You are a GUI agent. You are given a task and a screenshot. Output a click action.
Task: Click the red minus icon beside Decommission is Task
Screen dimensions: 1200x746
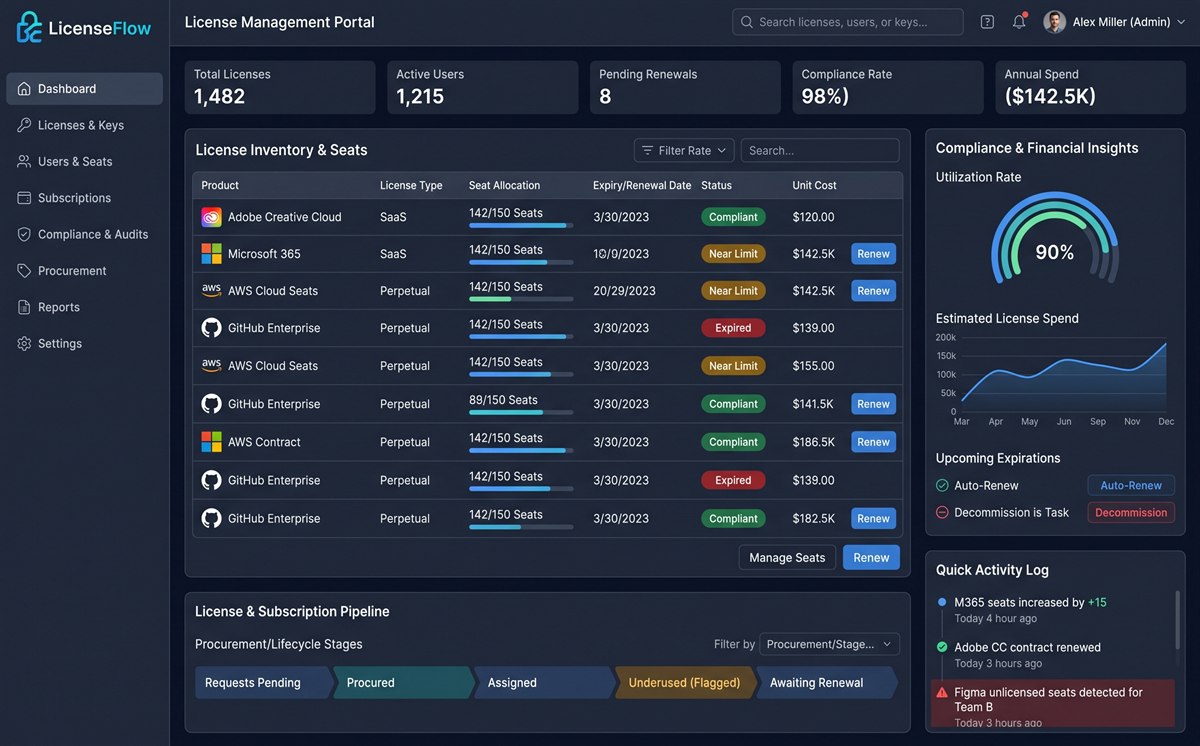click(942, 512)
